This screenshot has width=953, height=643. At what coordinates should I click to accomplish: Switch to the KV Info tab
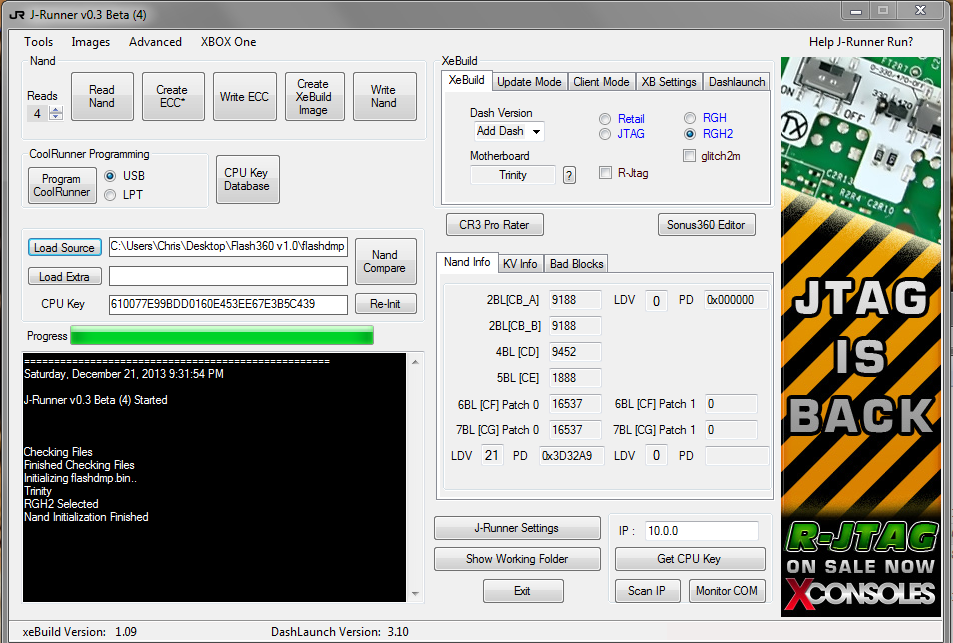pyautogui.click(x=520, y=264)
